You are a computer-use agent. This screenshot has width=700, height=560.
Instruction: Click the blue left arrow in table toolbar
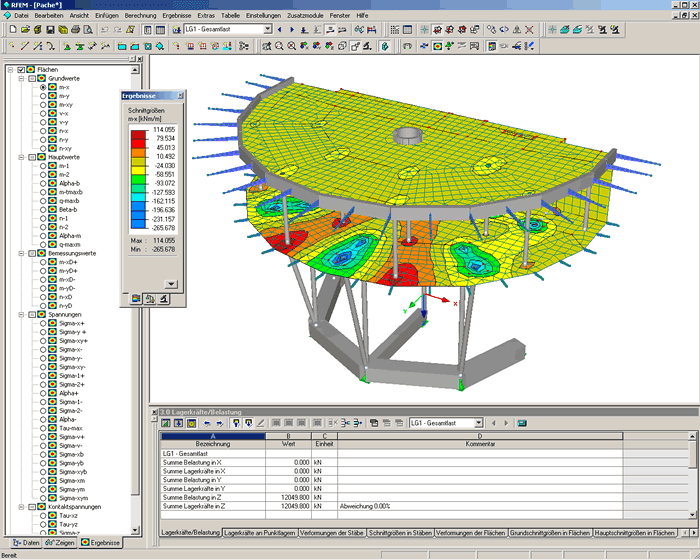(207, 423)
